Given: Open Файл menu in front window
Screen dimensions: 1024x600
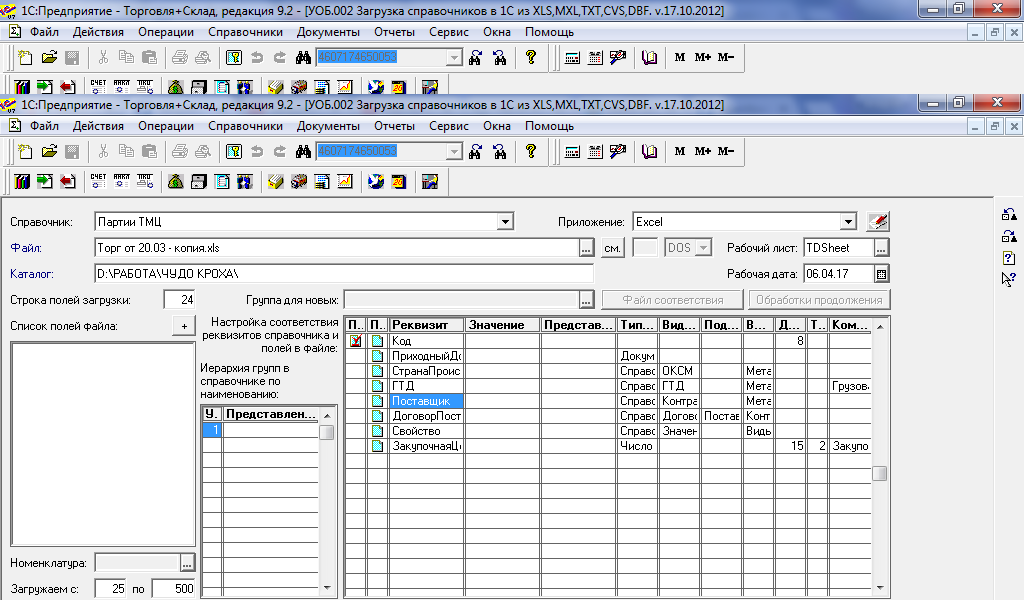Looking at the screenshot, I should pos(44,126).
